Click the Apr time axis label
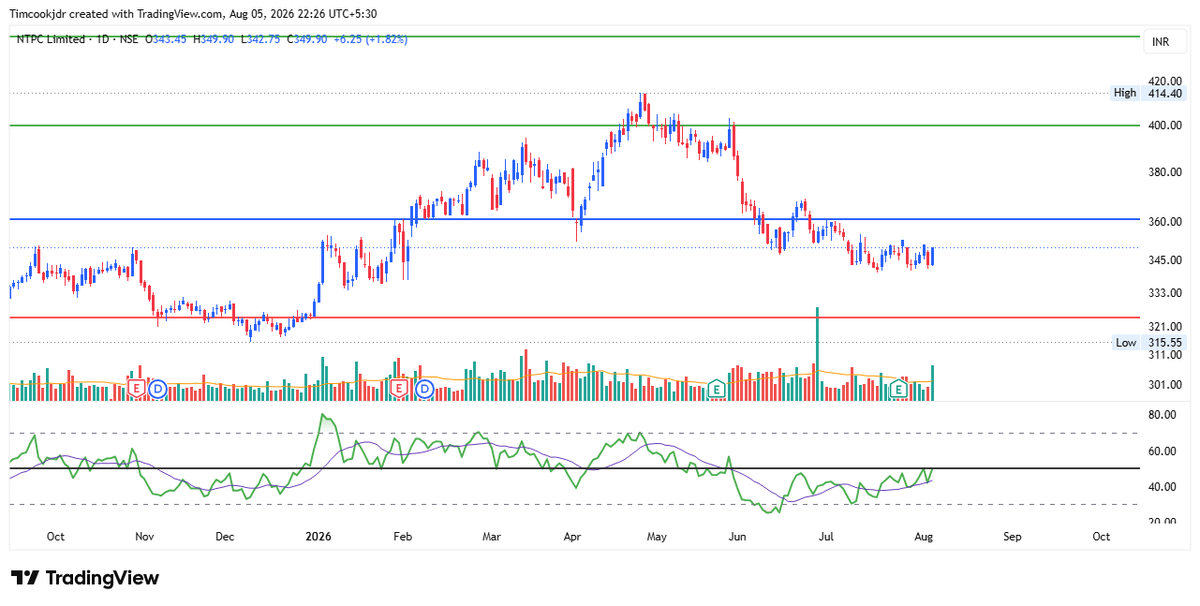Viewport: 1200px width, 606px height. [571, 537]
